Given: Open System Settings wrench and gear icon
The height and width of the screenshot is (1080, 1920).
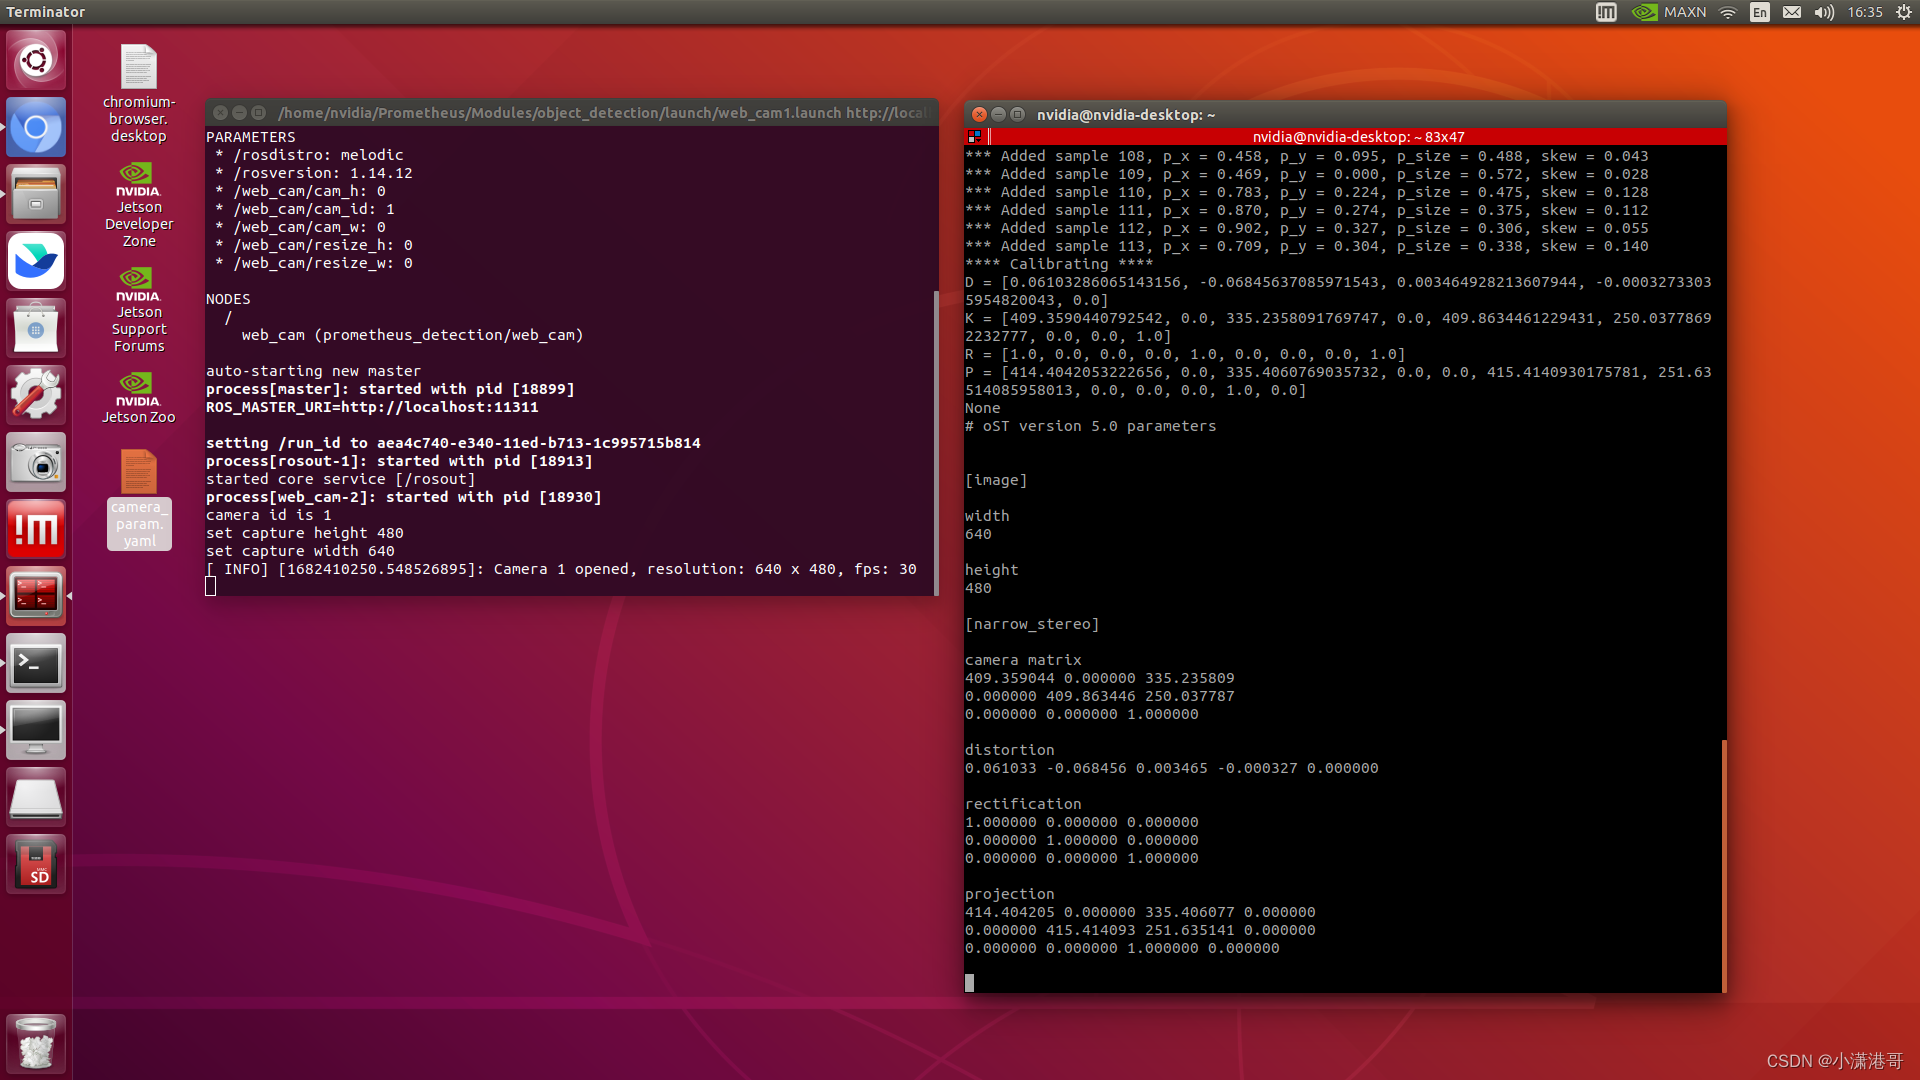Looking at the screenshot, I should 36,395.
